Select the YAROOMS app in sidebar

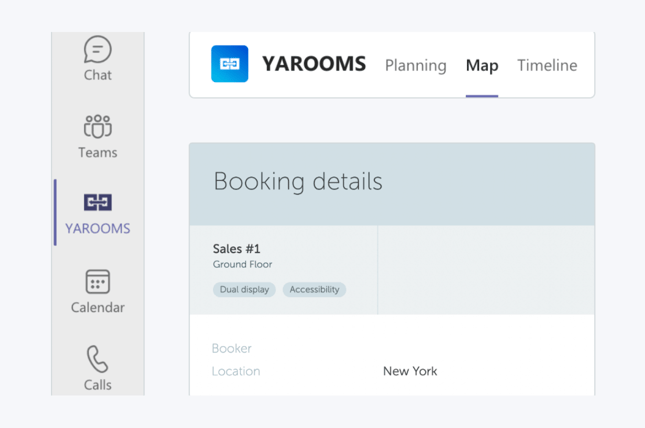point(97,214)
